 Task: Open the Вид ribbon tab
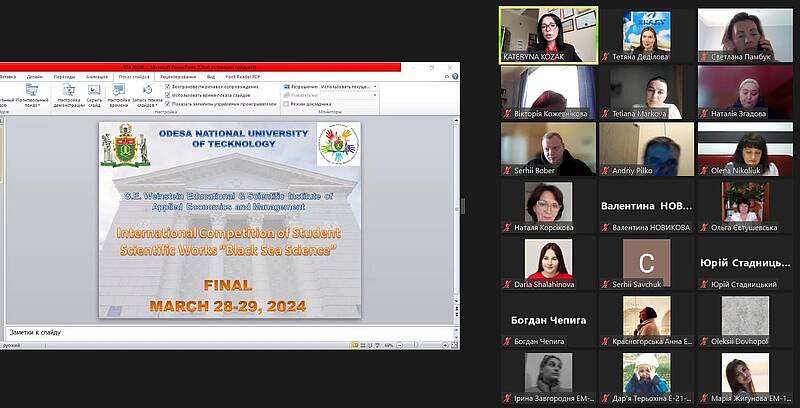point(211,76)
